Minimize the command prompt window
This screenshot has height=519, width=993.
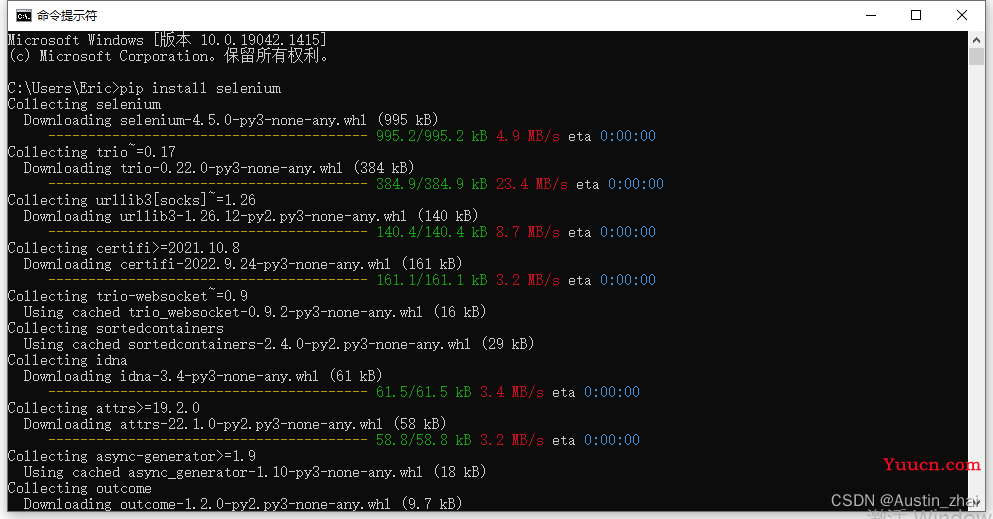click(x=870, y=15)
